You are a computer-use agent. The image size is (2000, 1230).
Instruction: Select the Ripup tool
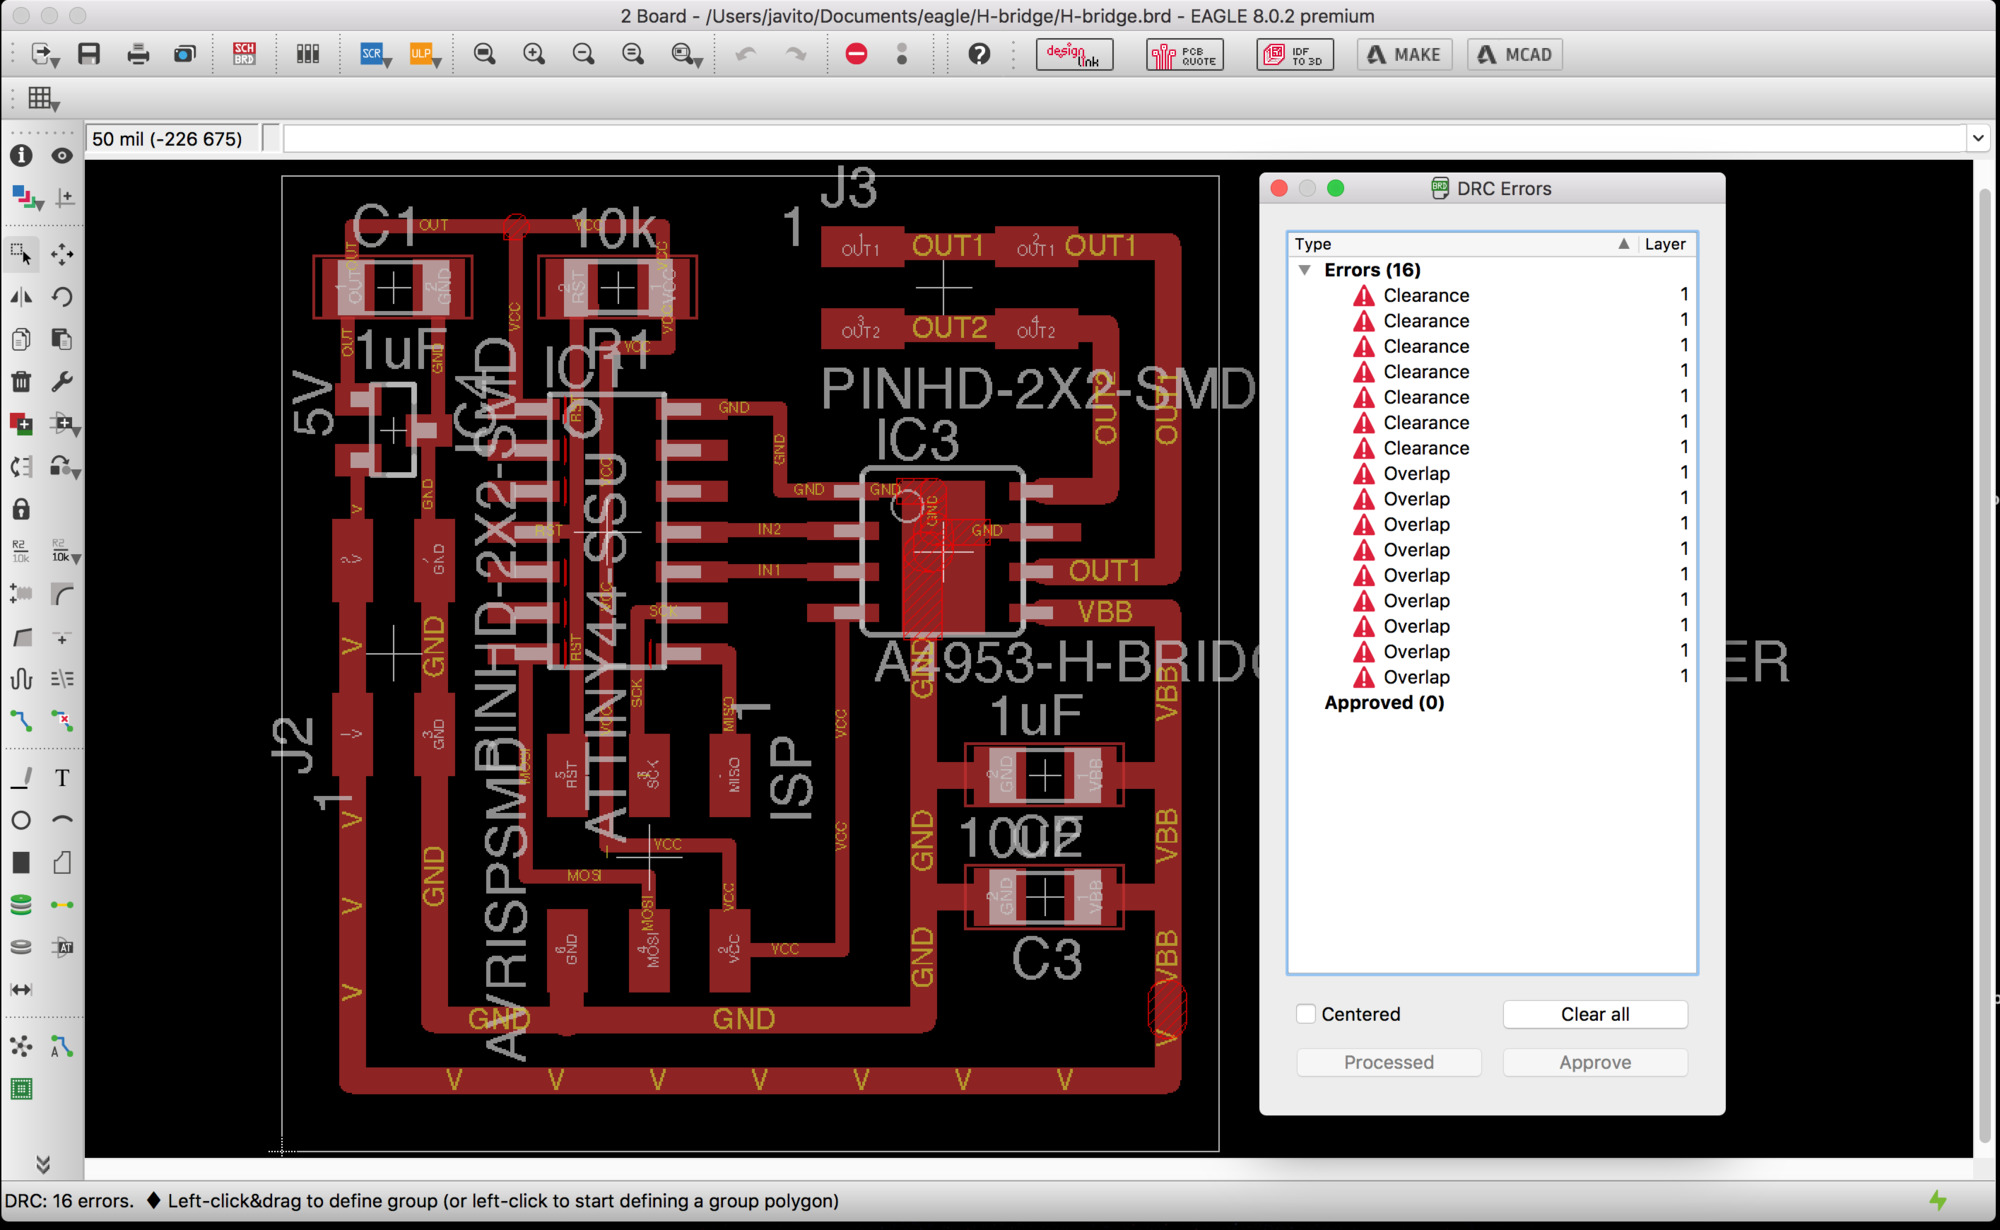62,720
